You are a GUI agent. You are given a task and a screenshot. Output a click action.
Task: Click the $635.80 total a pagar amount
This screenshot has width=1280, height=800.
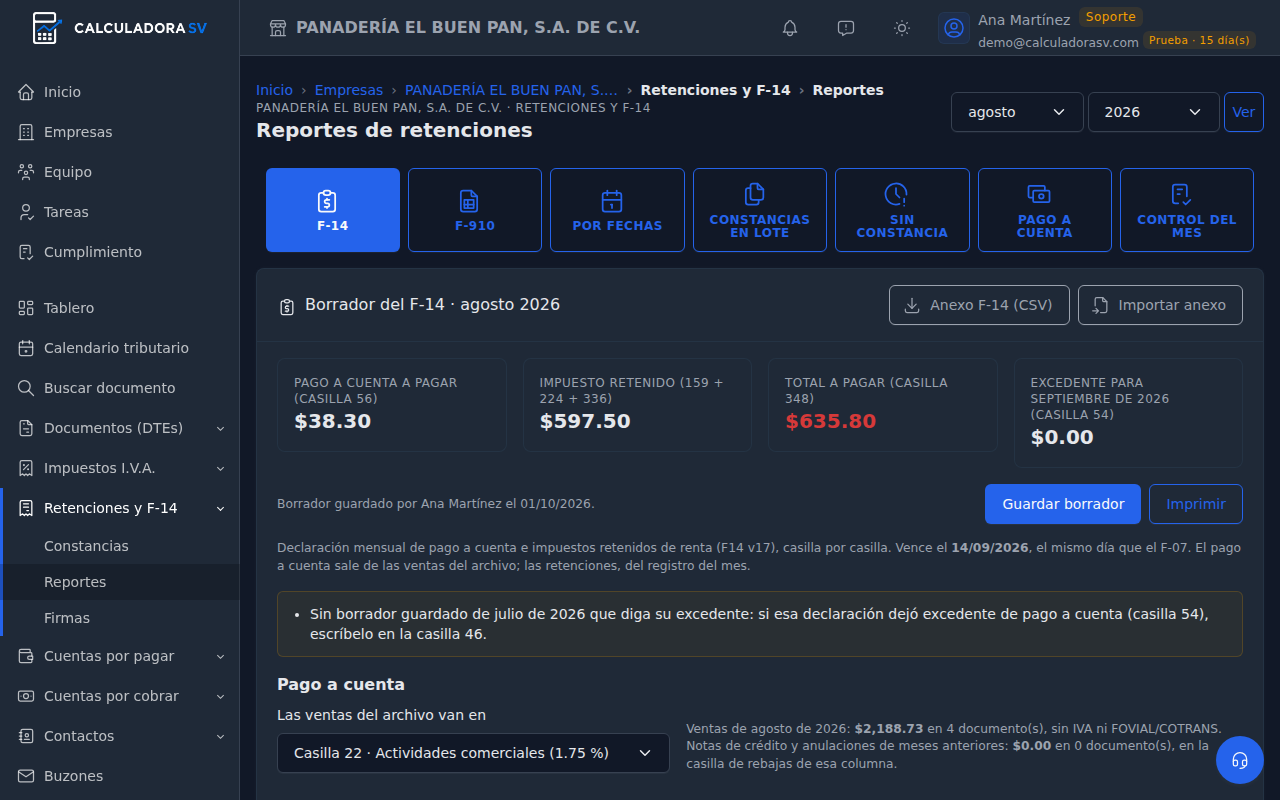(x=830, y=421)
